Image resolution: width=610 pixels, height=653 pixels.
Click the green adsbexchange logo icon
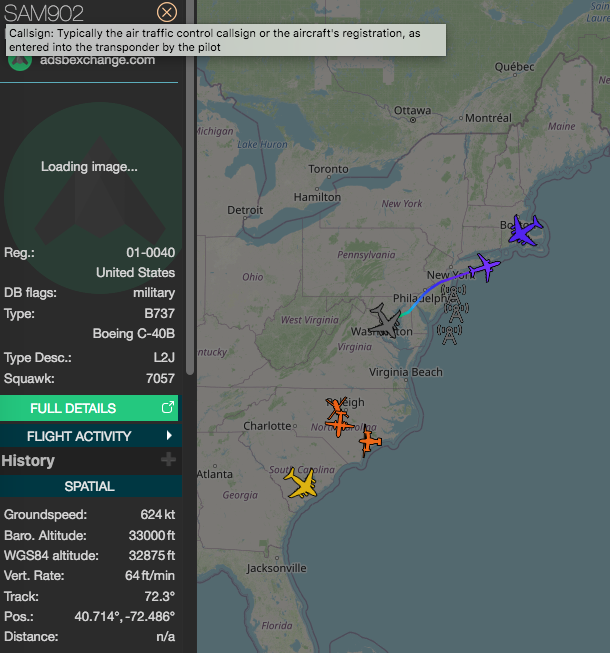click(x=20, y=62)
